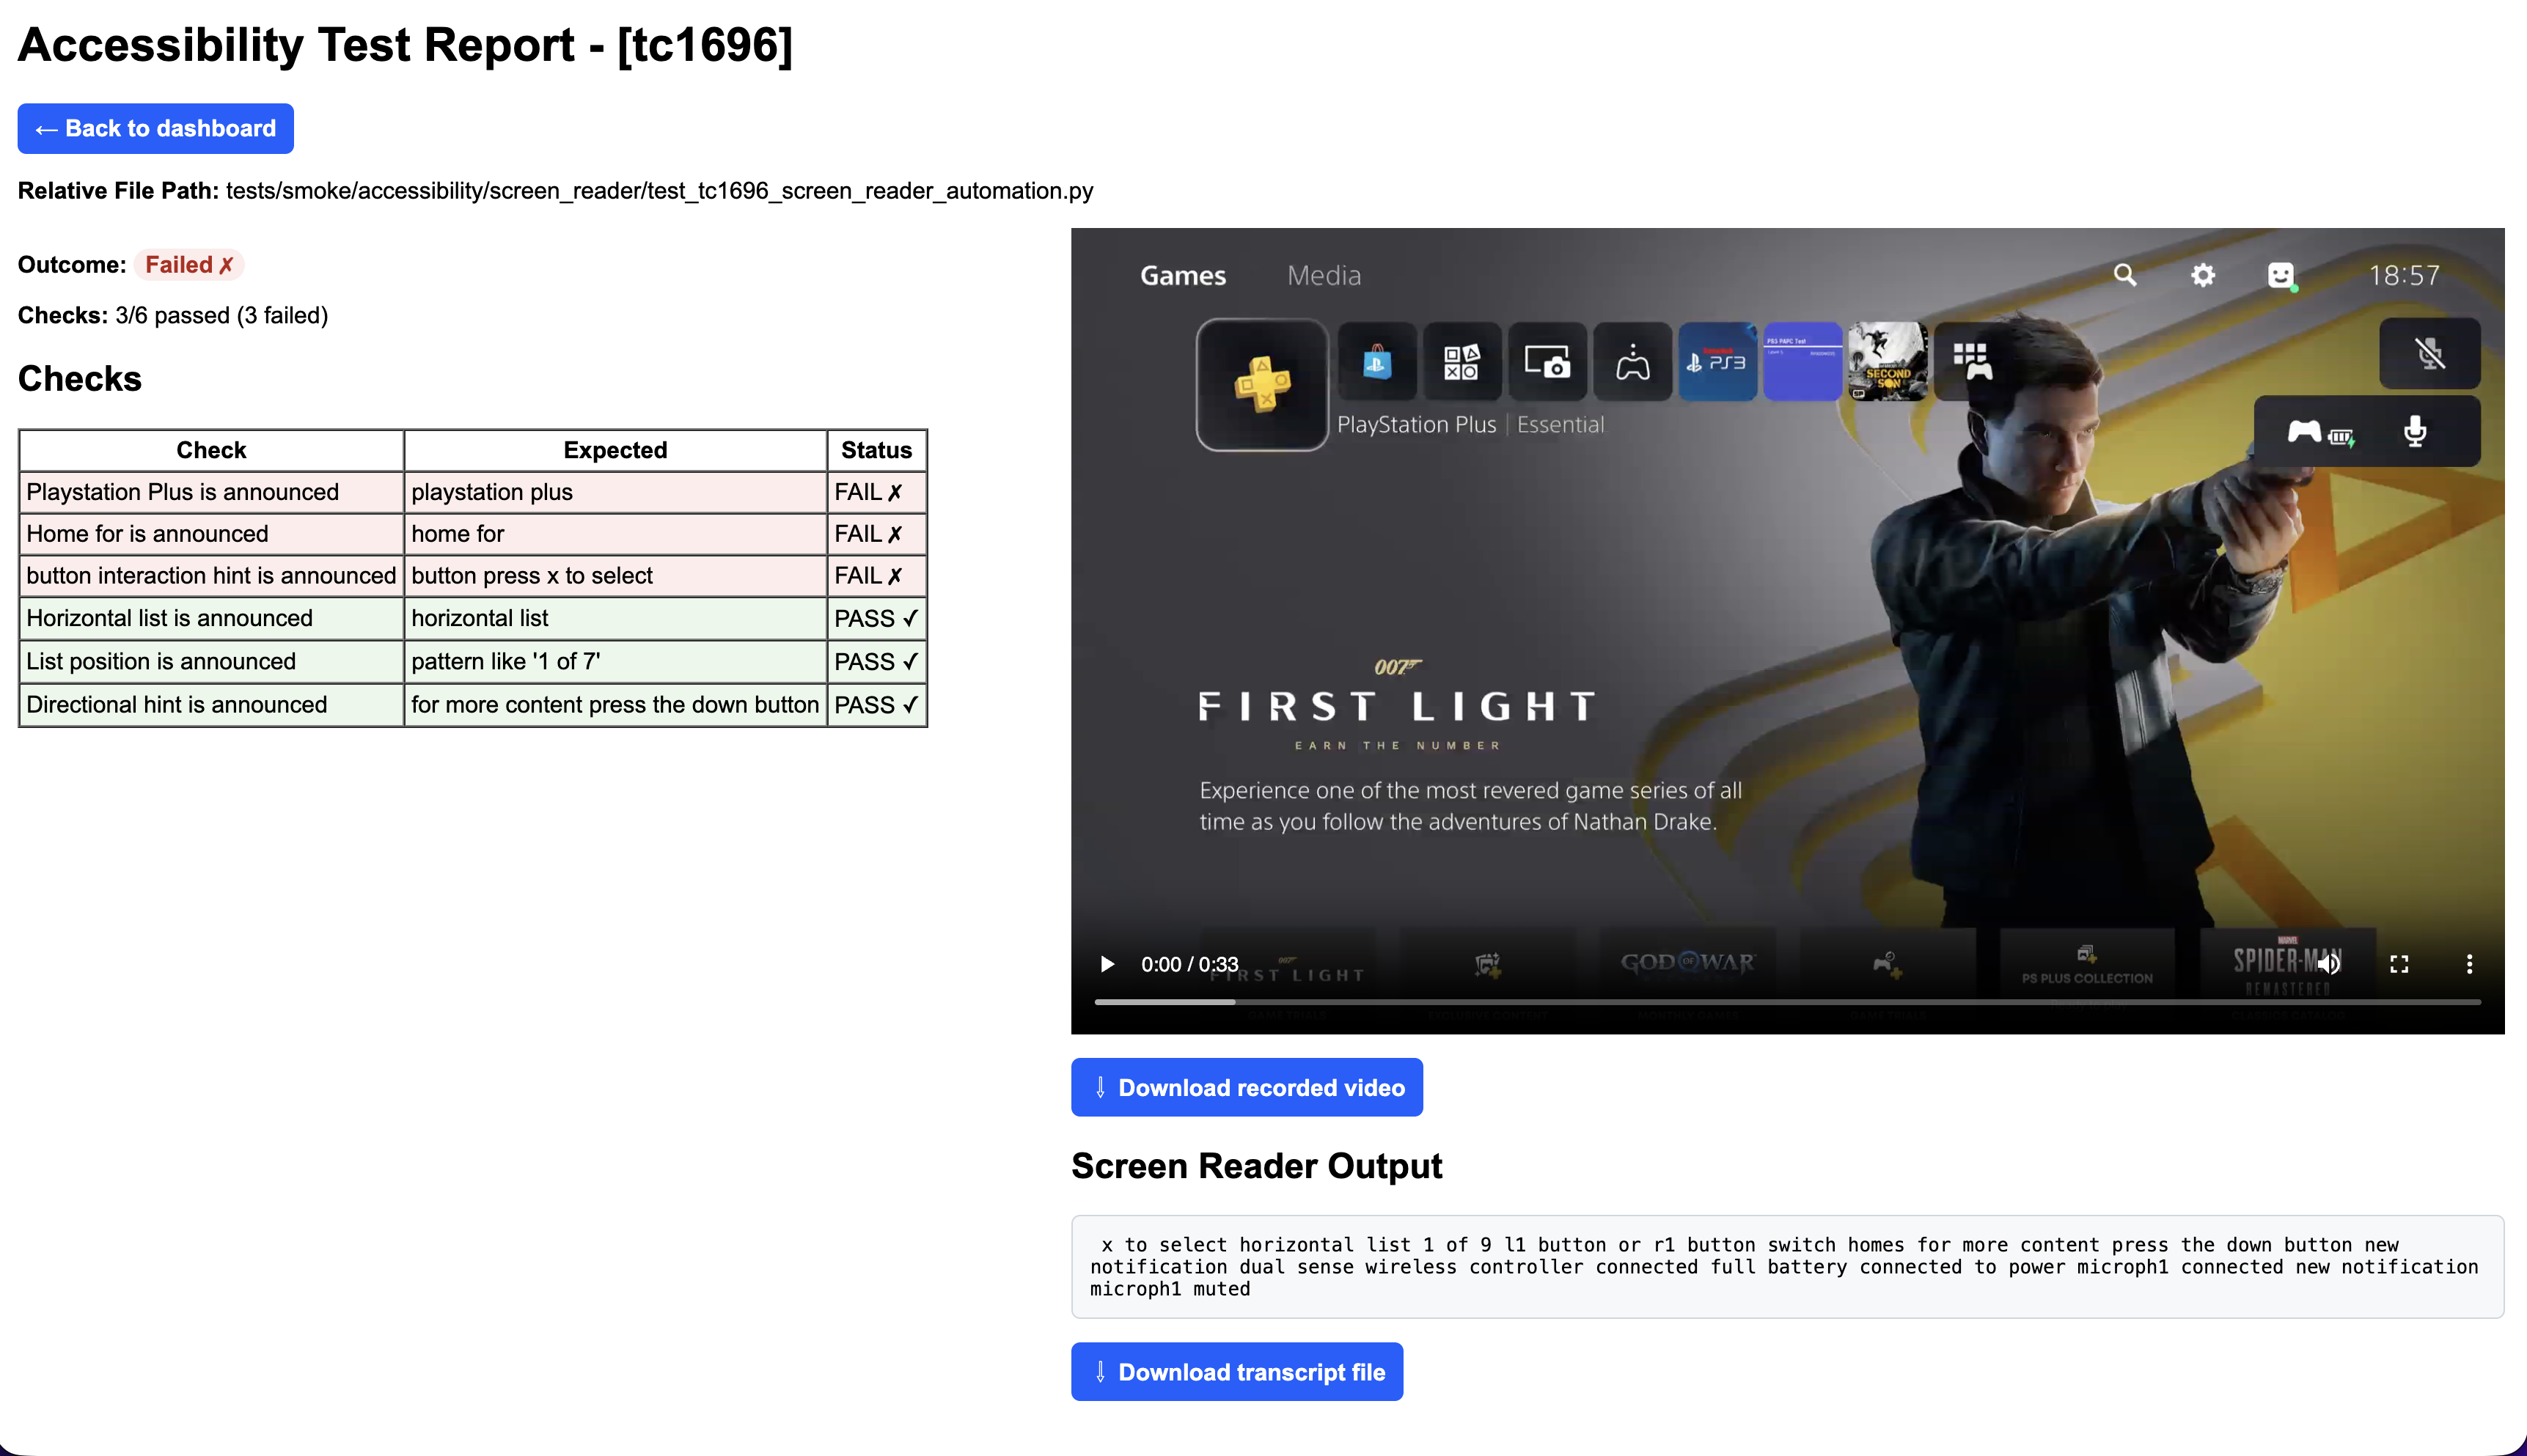This screenshot has height=1456, width=2527.
Task: Click the controller battery icon
Action: (x=2320, y=432)
